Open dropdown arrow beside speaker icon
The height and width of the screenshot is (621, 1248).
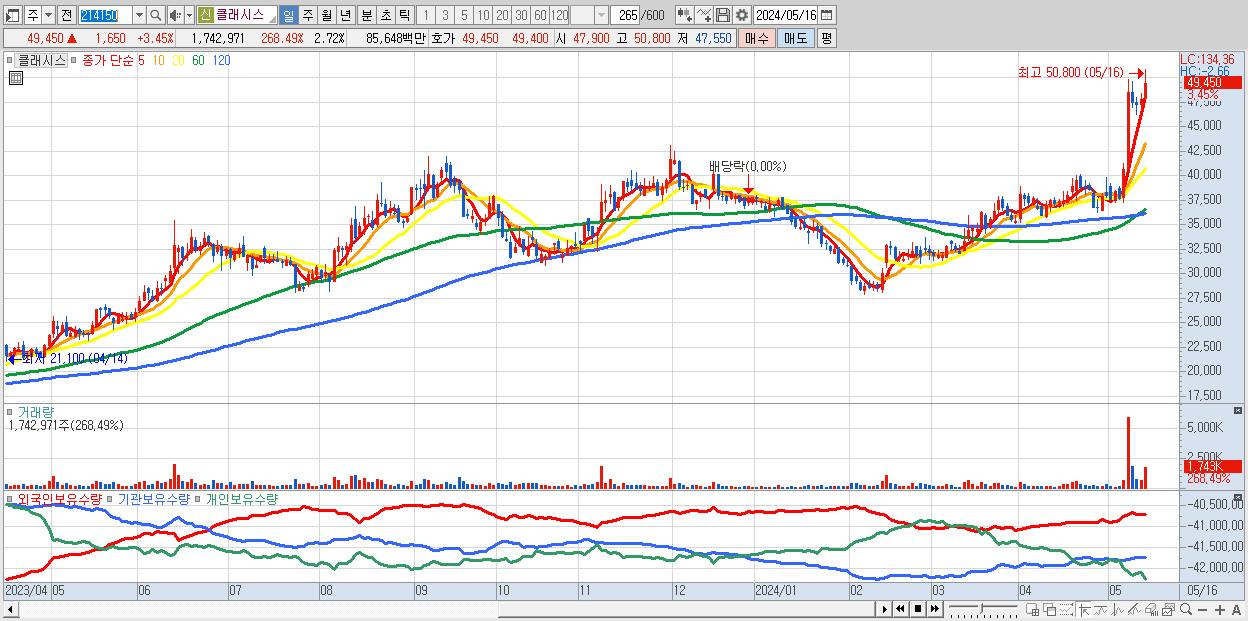click(x=189, y=15)
